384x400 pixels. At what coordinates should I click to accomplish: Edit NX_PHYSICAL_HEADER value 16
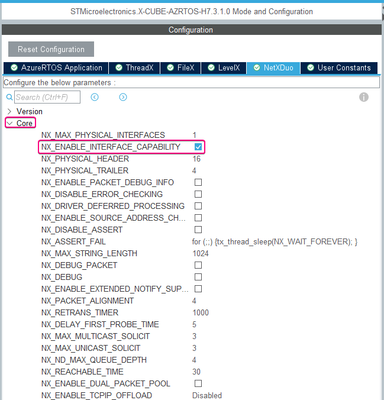click(196, 159)
